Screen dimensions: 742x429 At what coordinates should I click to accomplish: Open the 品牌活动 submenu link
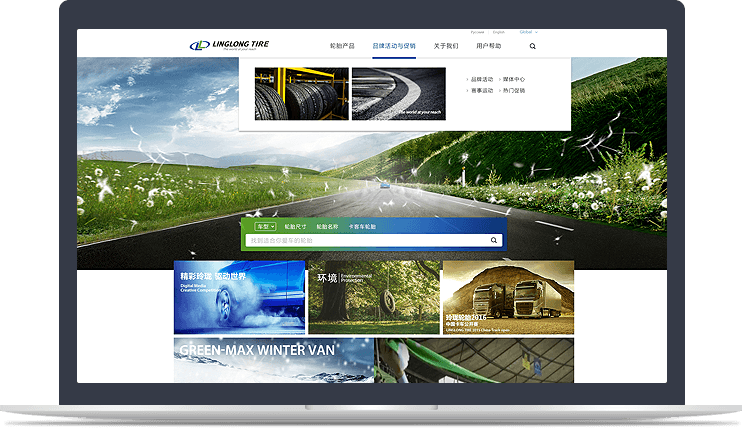point(482,79)
